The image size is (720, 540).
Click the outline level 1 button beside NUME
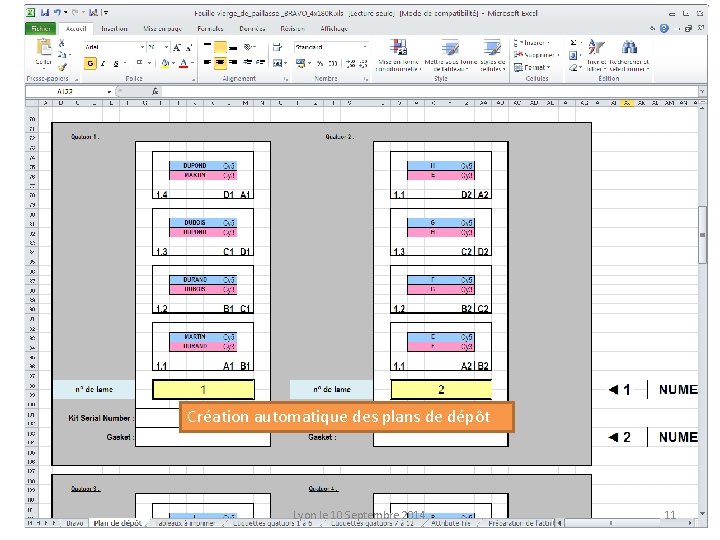(x=620, y=390)
